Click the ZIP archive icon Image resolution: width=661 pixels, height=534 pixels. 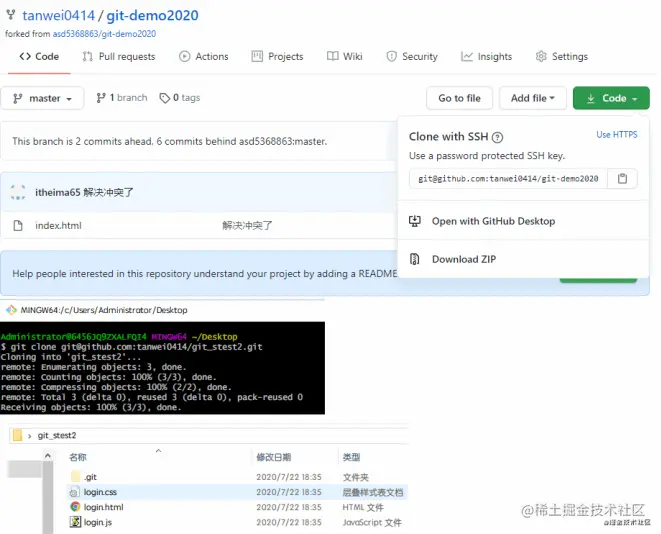tap(415, 259)
